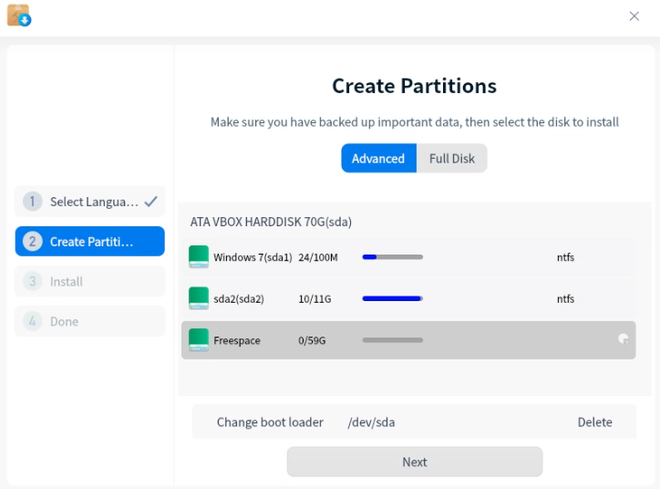This screenshot has height=489, width=660.
Task: Click the sda2 usage progress bar
Action: (392, 298)
